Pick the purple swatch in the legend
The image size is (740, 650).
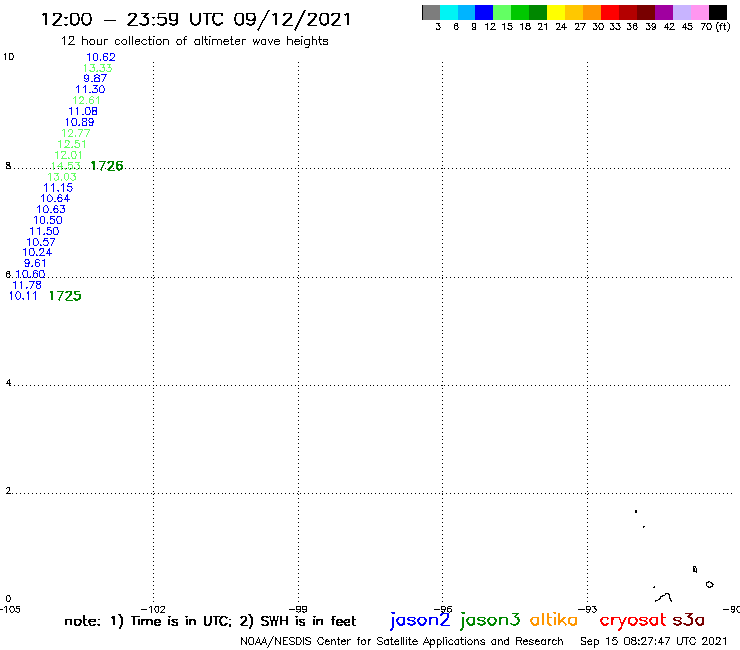pos(664,12)
